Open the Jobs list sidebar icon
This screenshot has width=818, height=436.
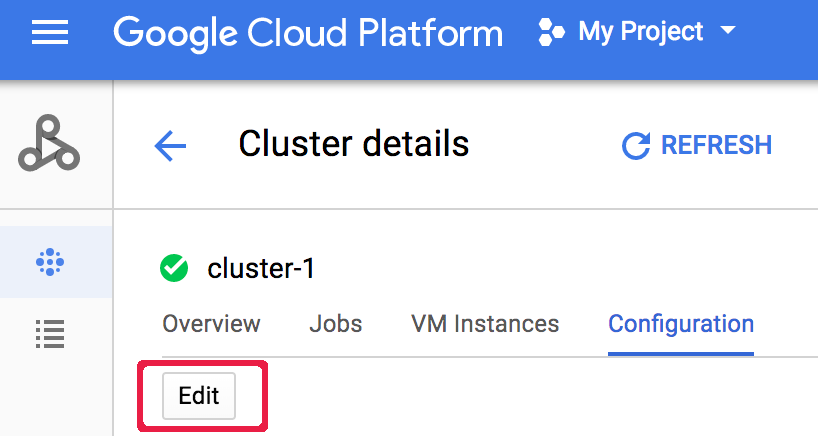pyautogui.click(x=49, y=333)
